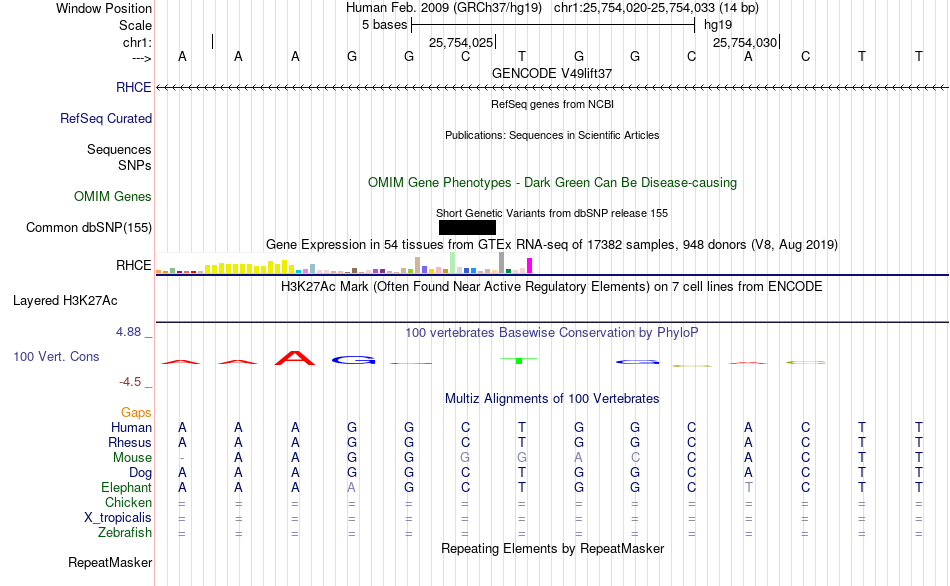Click the tall light-green GTEx expression bar

tap(453, 263)
